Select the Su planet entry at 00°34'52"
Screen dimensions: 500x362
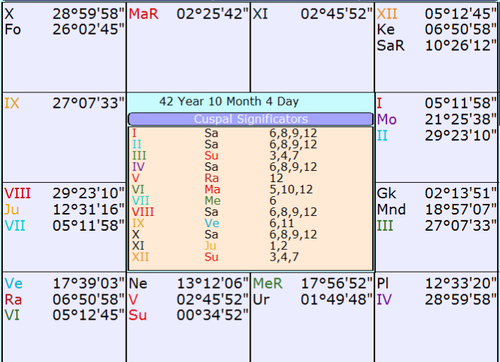[189, 315]
